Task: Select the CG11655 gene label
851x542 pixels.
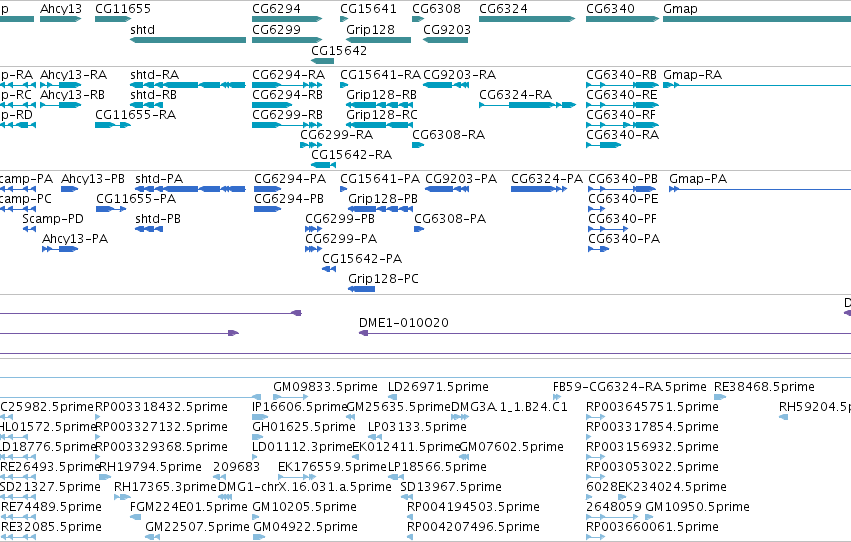Action: [123, 9]
